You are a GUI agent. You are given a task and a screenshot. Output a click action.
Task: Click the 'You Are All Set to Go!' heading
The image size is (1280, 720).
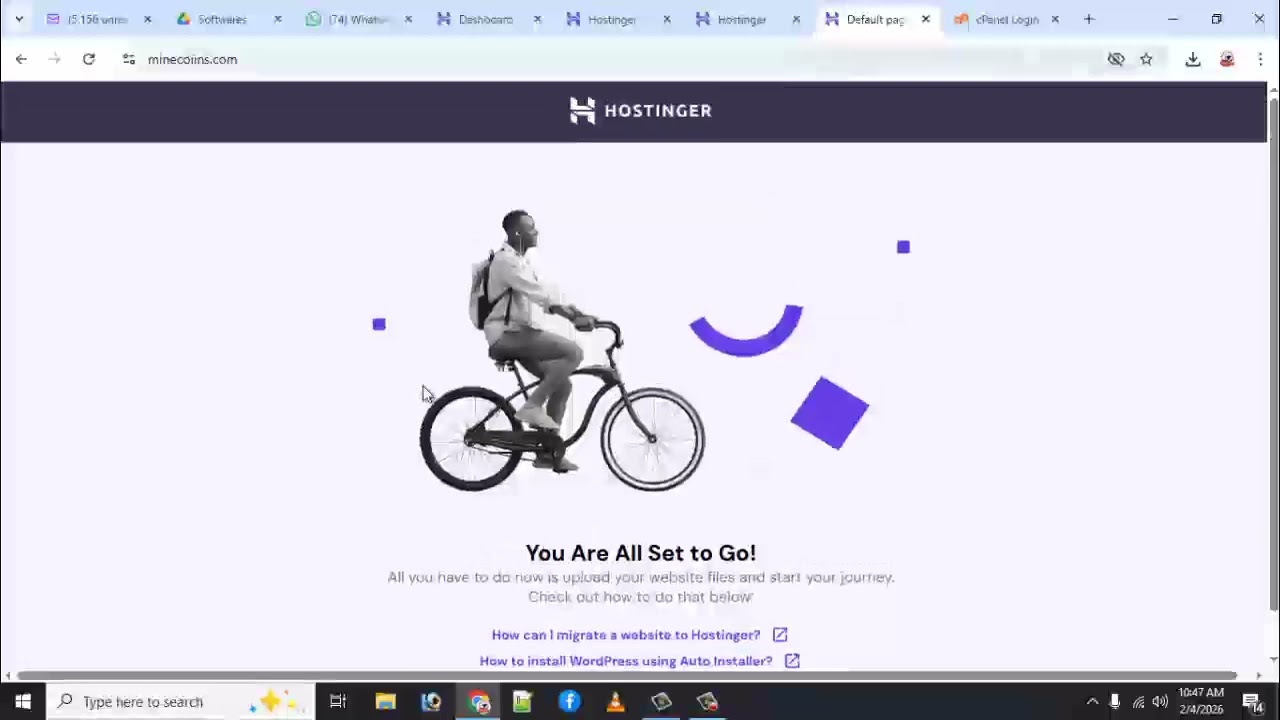point(640,553)
